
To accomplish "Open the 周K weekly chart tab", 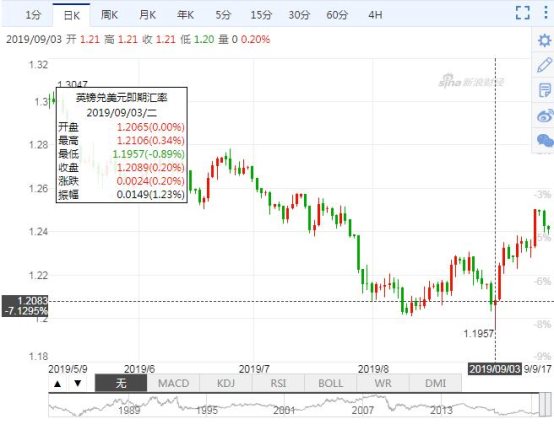I will click(x=109, y=15).
